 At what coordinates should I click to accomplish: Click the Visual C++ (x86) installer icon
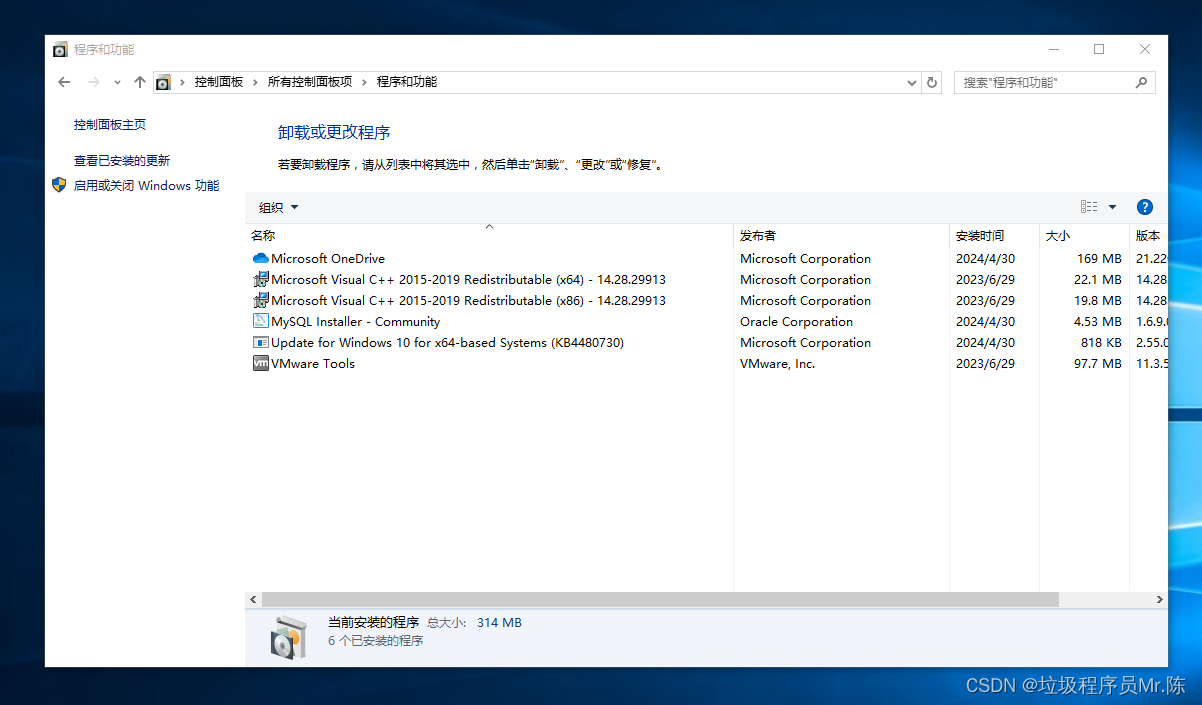pyautogui.click(x=261, y=300)
